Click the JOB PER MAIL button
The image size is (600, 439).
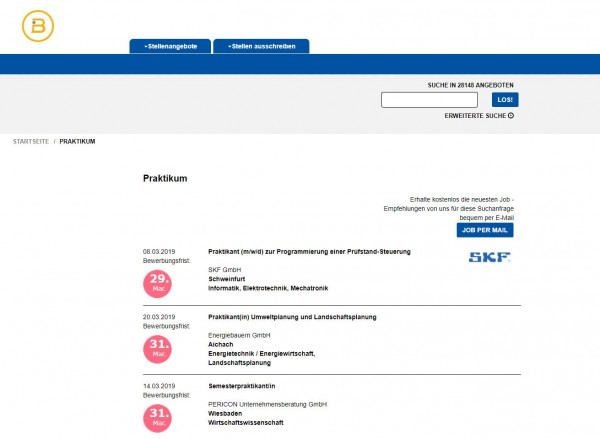coord(485,230)
